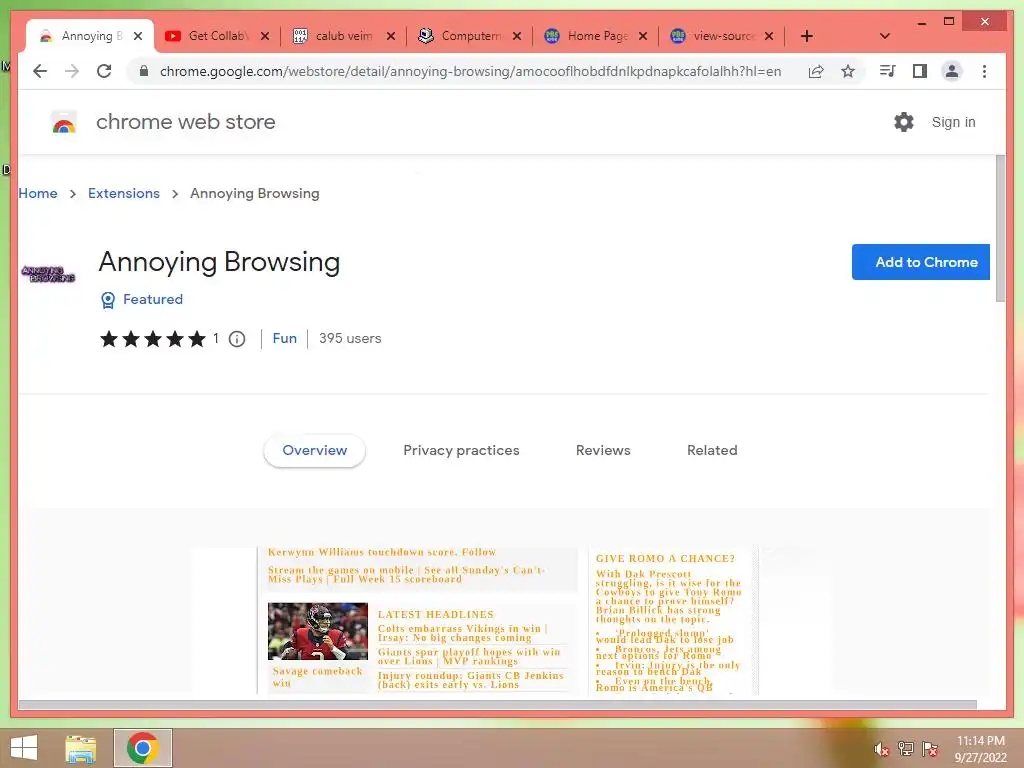Show rating info circle icon
Viewport: 1024px width, 768px height.
point(237,339)
